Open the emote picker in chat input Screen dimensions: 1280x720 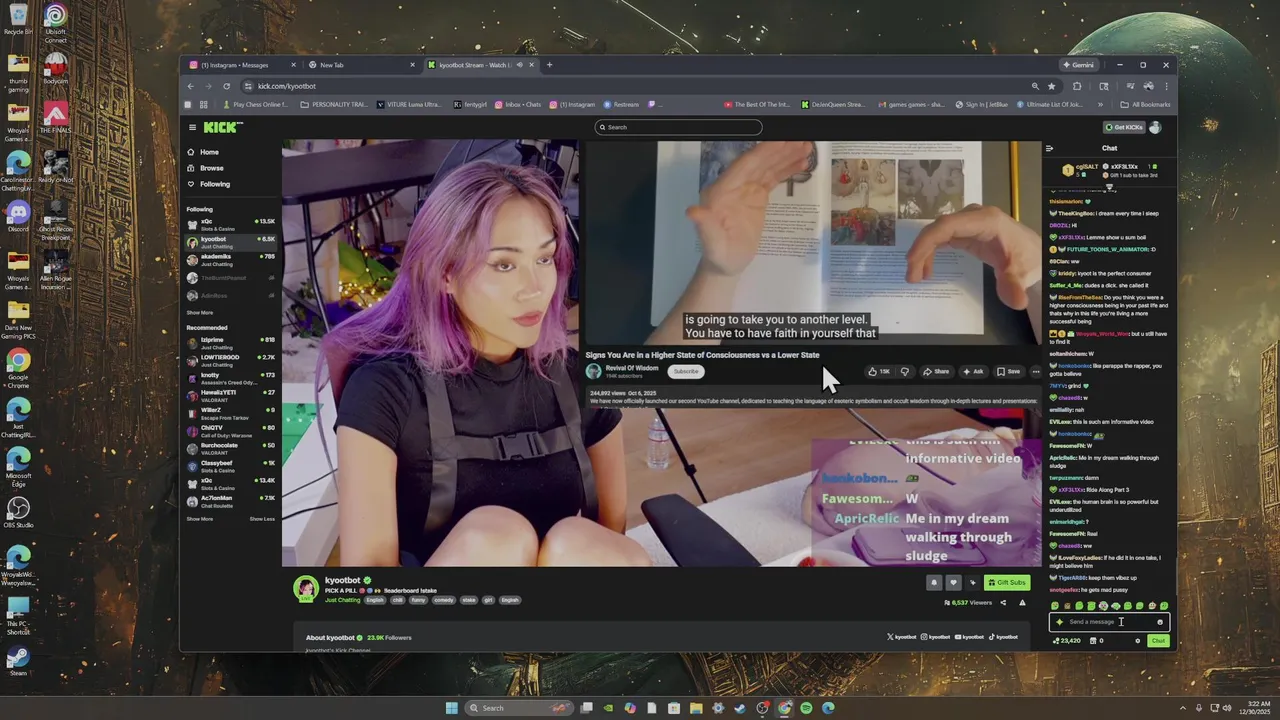pyautogui.click(x=1160, y=622)
